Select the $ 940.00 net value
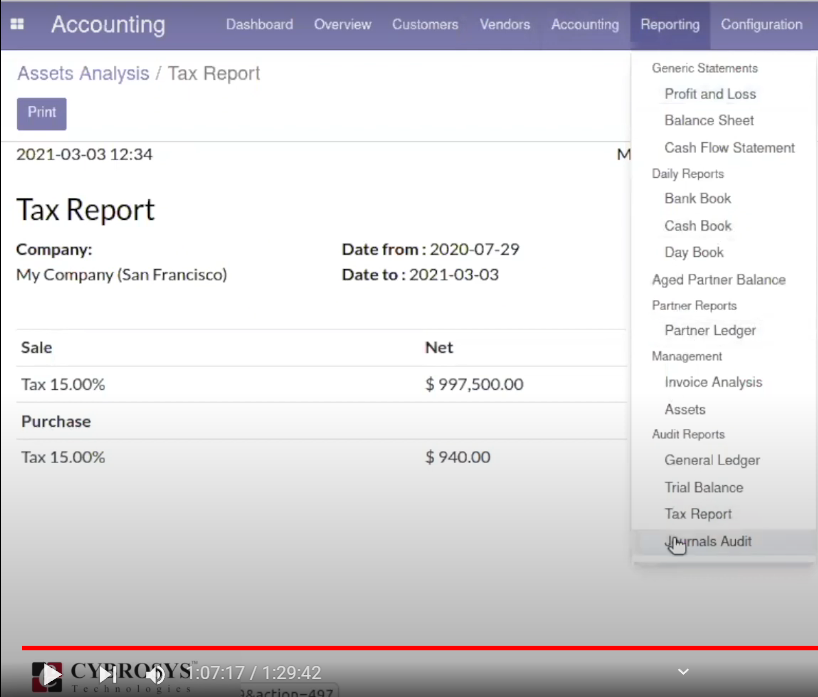The image size is (818, 697). (458, 457)
